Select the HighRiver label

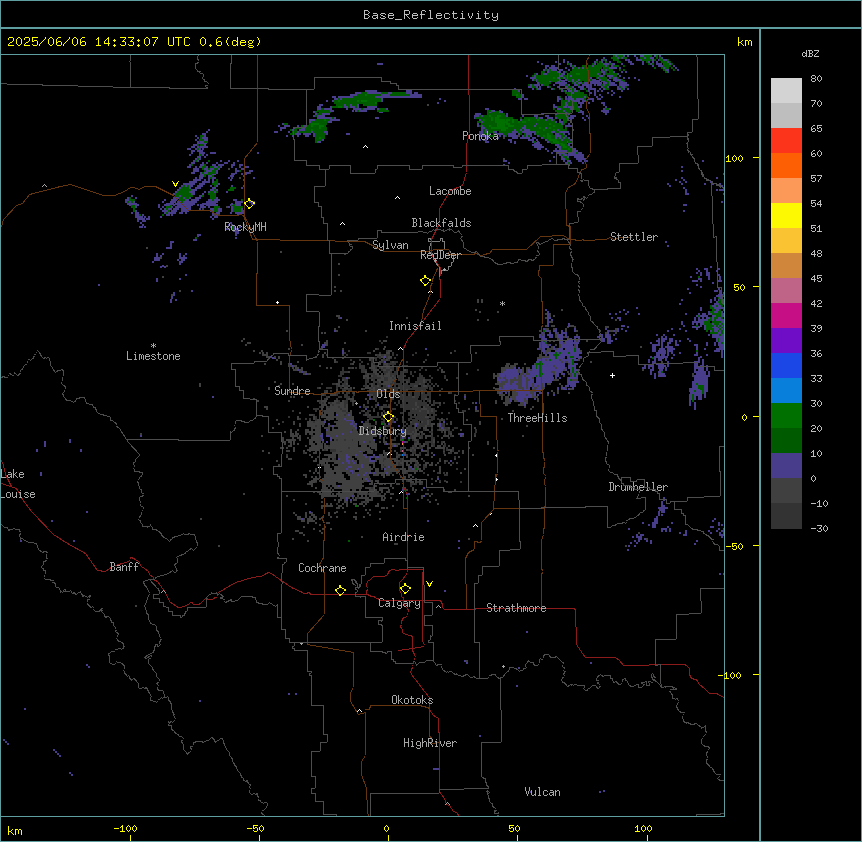point(430,743)
